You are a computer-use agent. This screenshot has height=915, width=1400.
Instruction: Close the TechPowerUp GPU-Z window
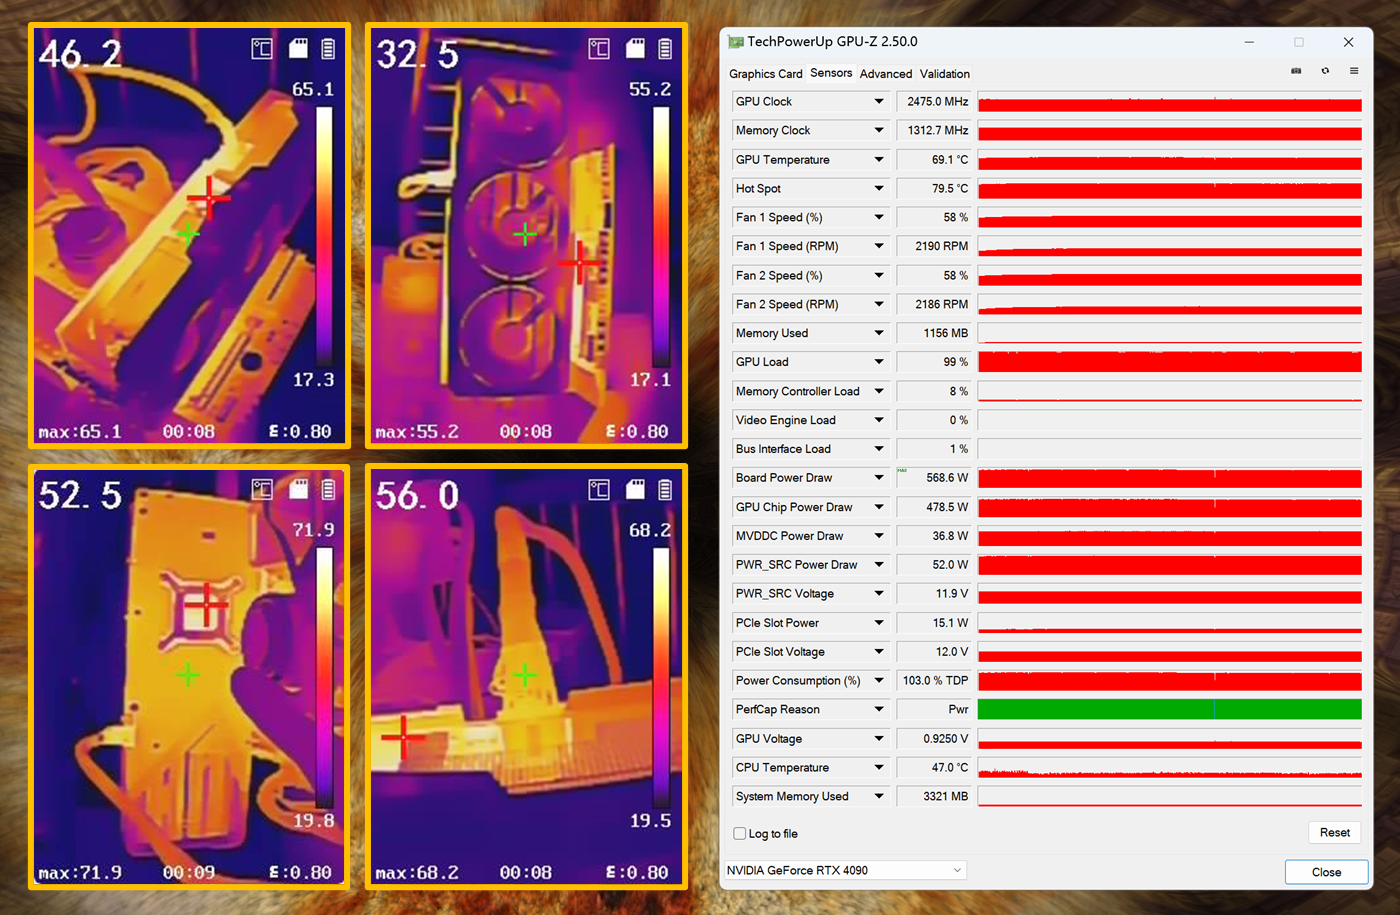click(x=1348, y=42)
